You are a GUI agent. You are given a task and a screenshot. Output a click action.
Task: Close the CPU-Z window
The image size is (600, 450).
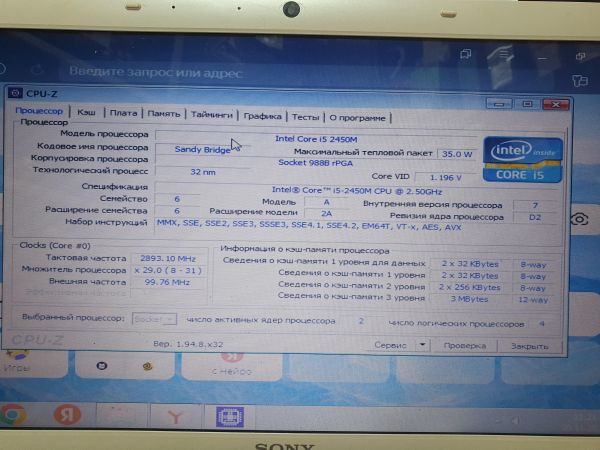tap(556, 104)
